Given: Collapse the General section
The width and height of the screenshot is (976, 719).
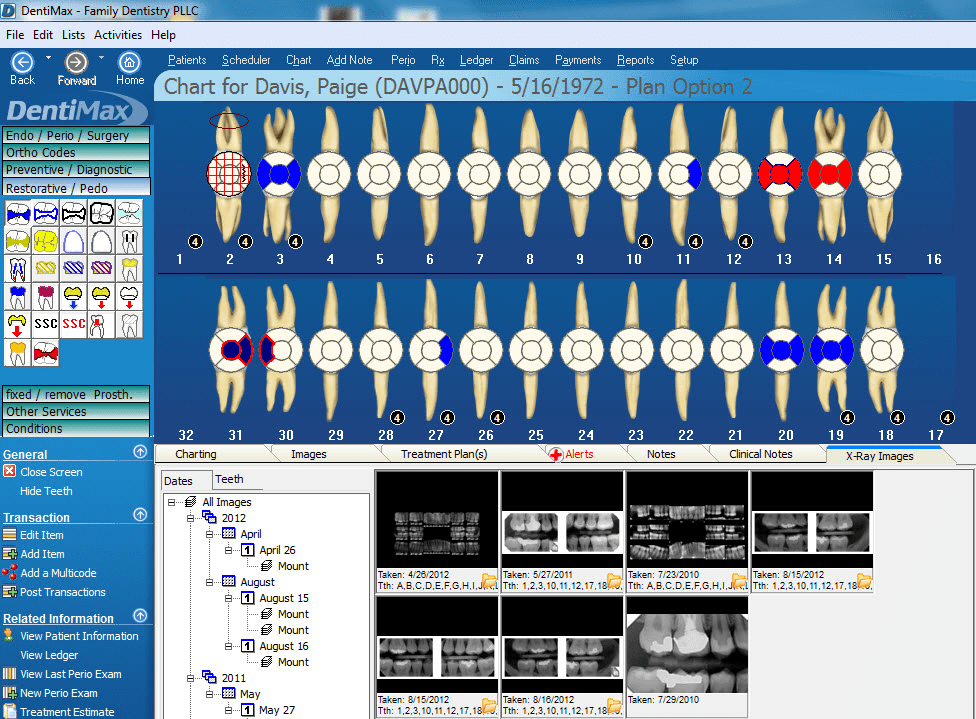Looking at the screenshot, I should click(x=140, y=452).
